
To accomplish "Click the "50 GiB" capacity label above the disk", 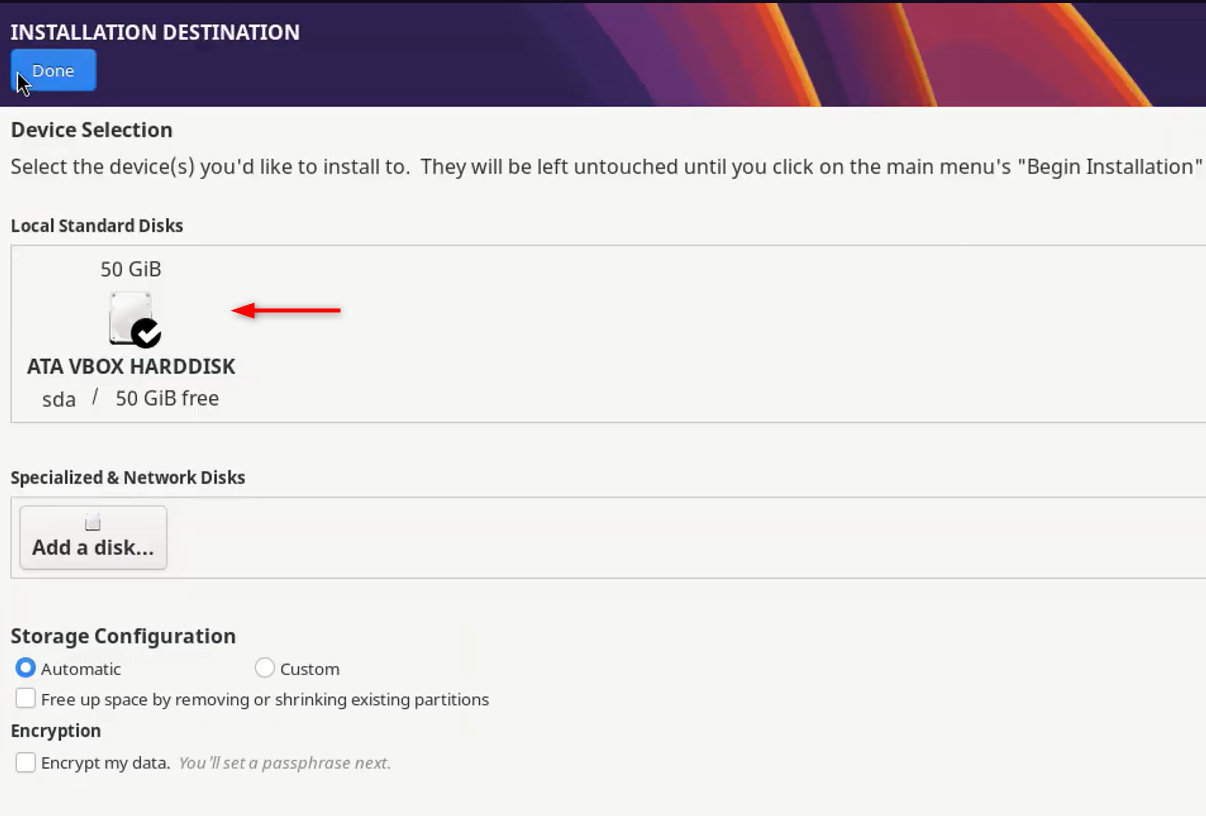I will 131,269.
